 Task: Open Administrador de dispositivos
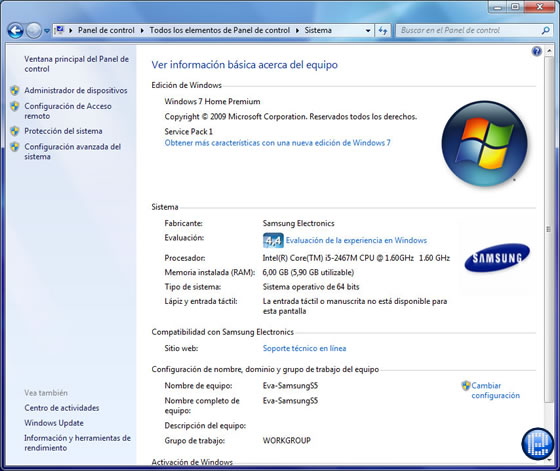click(76, 91)
